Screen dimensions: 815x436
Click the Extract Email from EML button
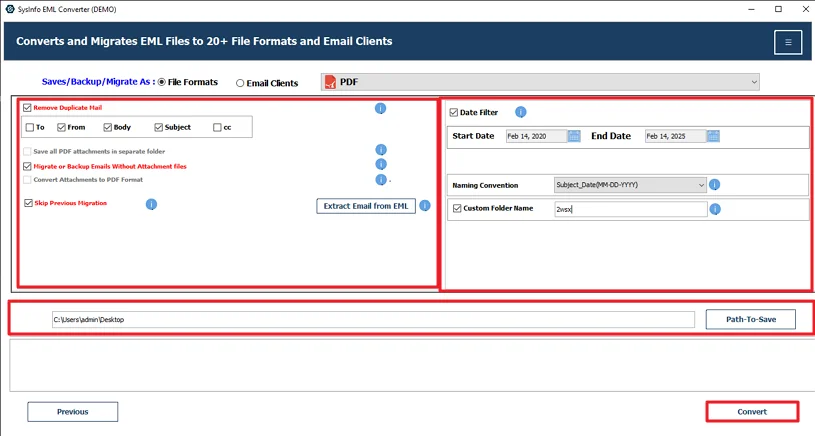366,206
